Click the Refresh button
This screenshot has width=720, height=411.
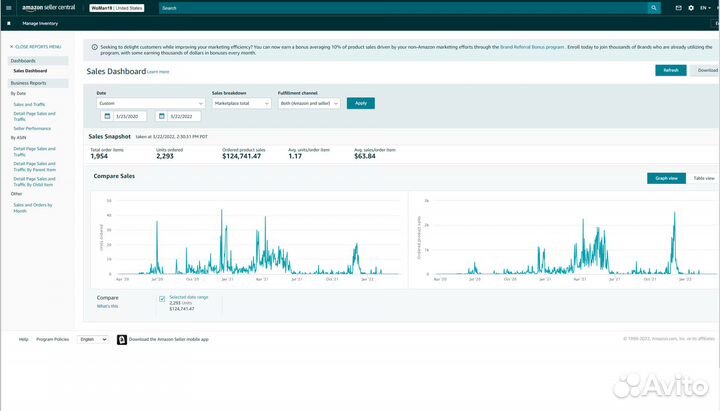pyautogui.click(x=670, y=70)
